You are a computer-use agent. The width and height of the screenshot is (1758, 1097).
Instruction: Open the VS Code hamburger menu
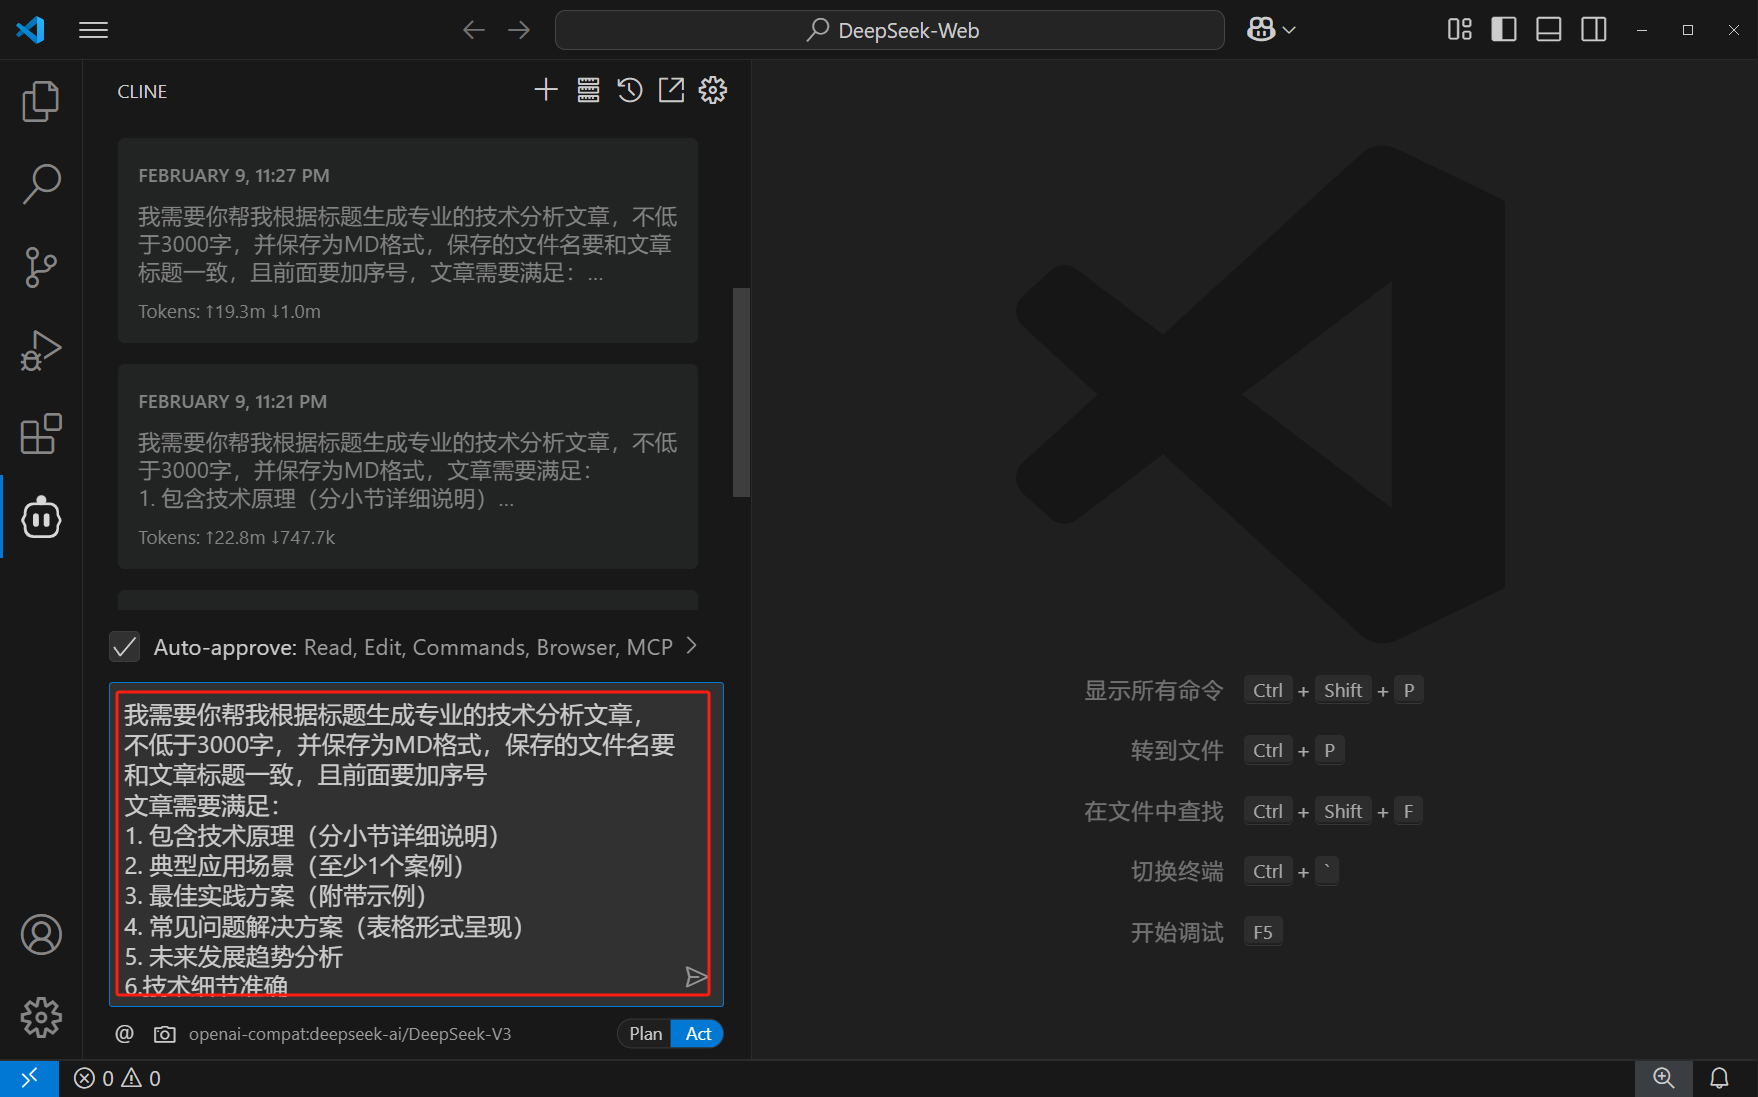click(x=93, y=30)
